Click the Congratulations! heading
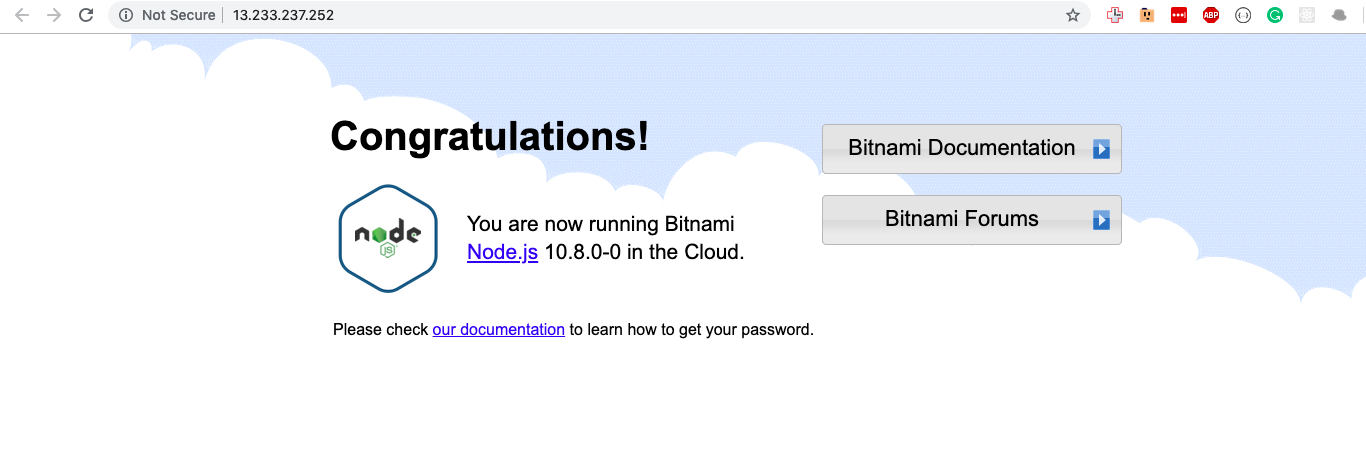Screen dimensions: 1366x453 489,137
